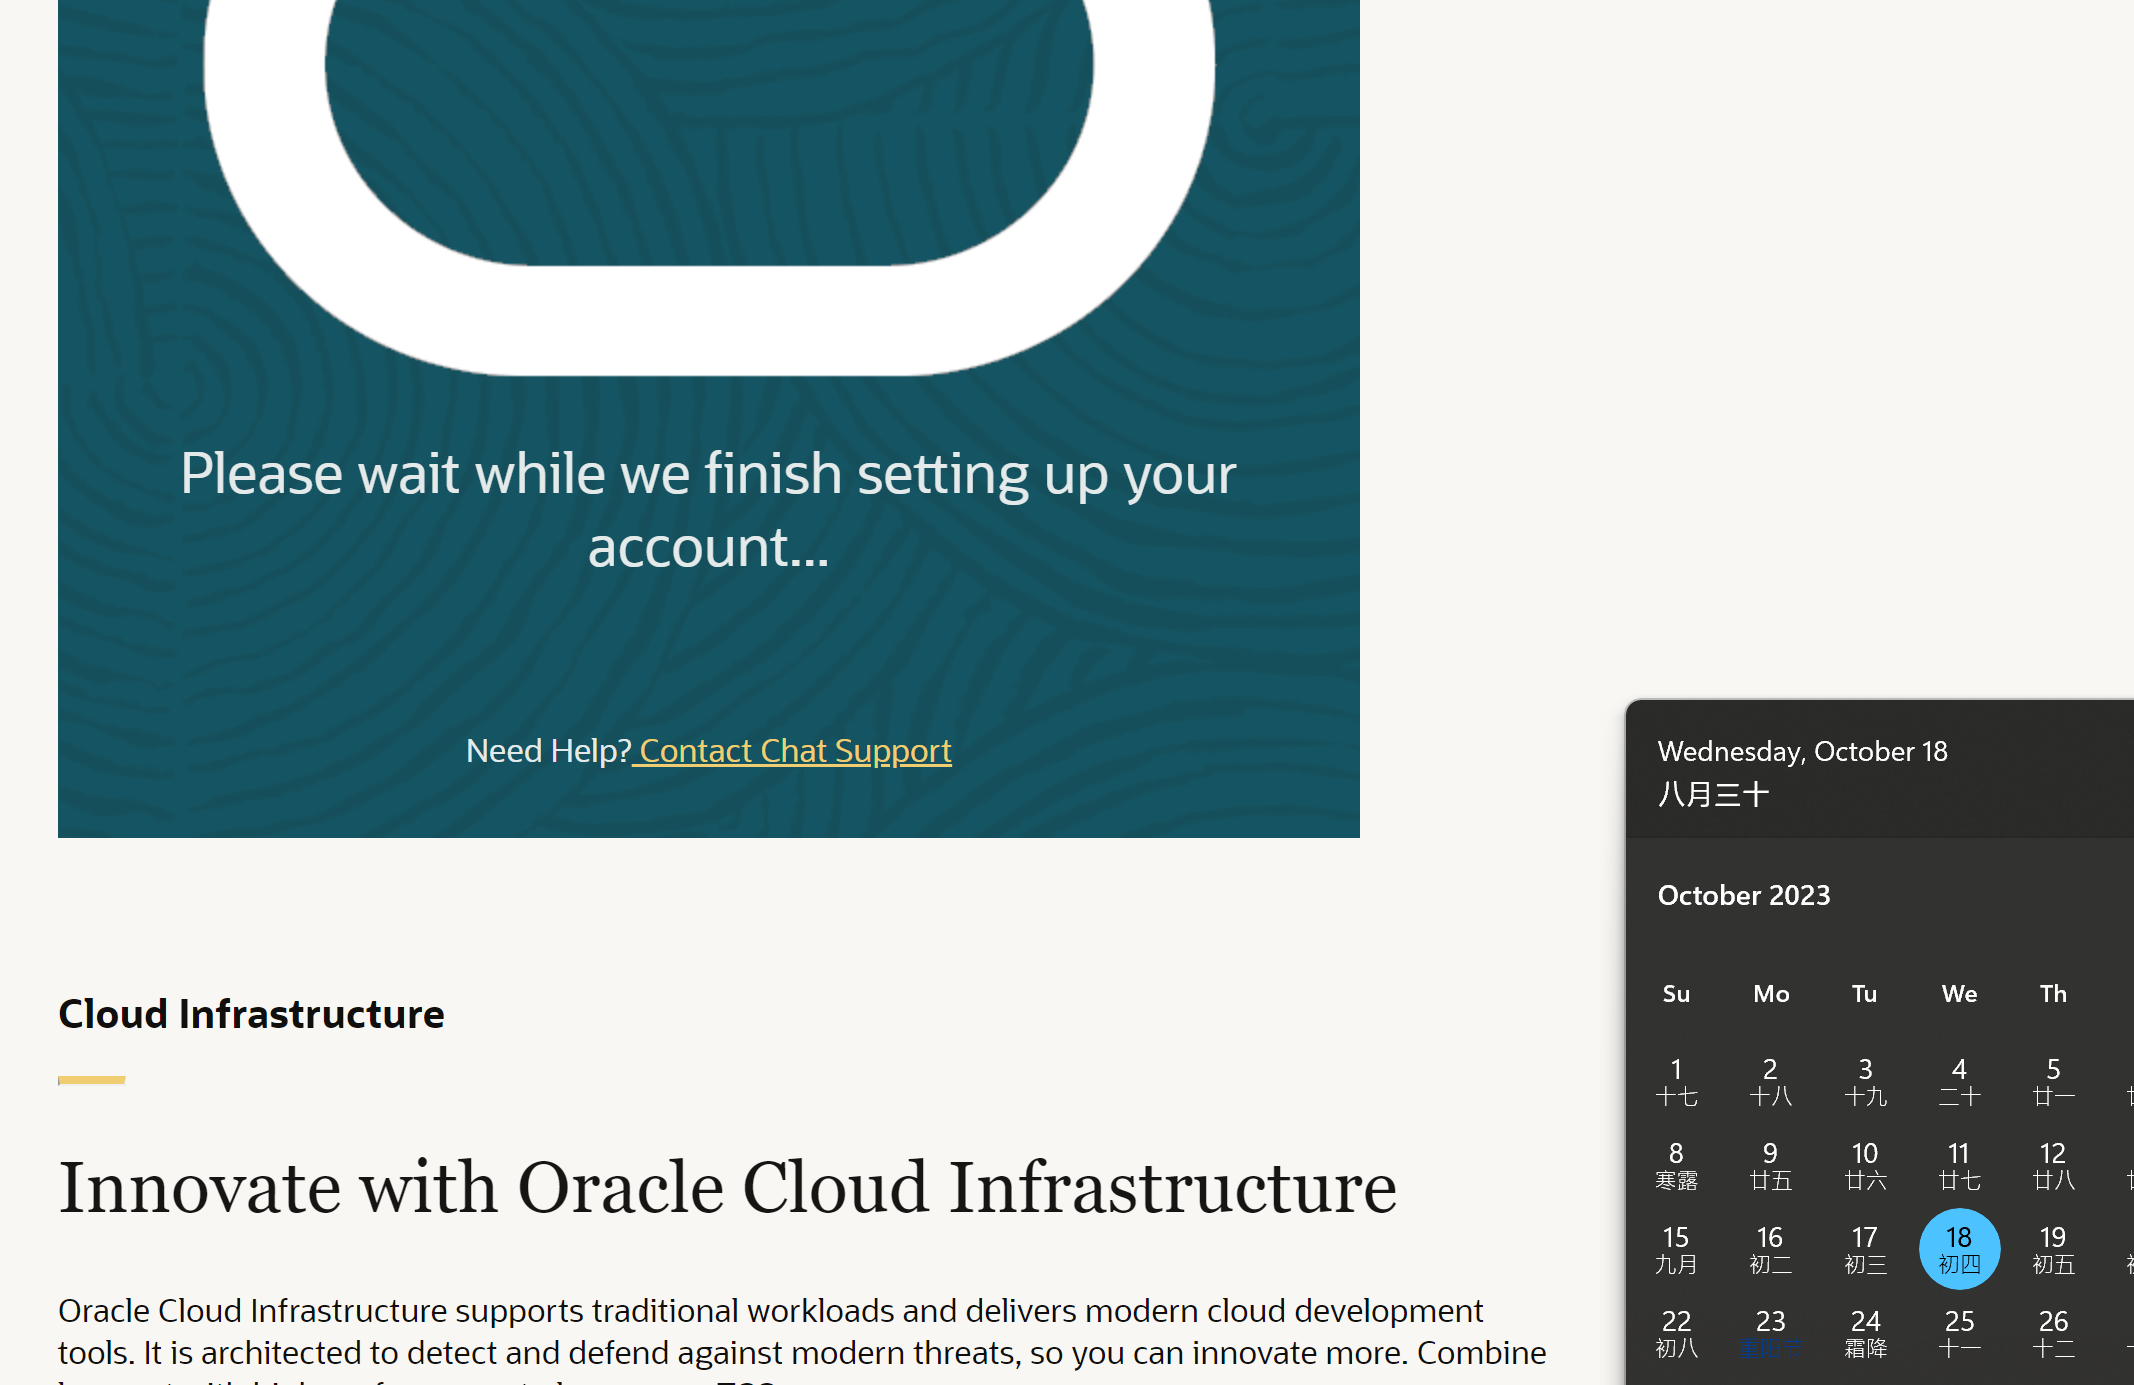The height and width of the screenshot is (1385, 2134).
Task: Click the white Oracle logo graphic
Action: (x=709, y=320)
